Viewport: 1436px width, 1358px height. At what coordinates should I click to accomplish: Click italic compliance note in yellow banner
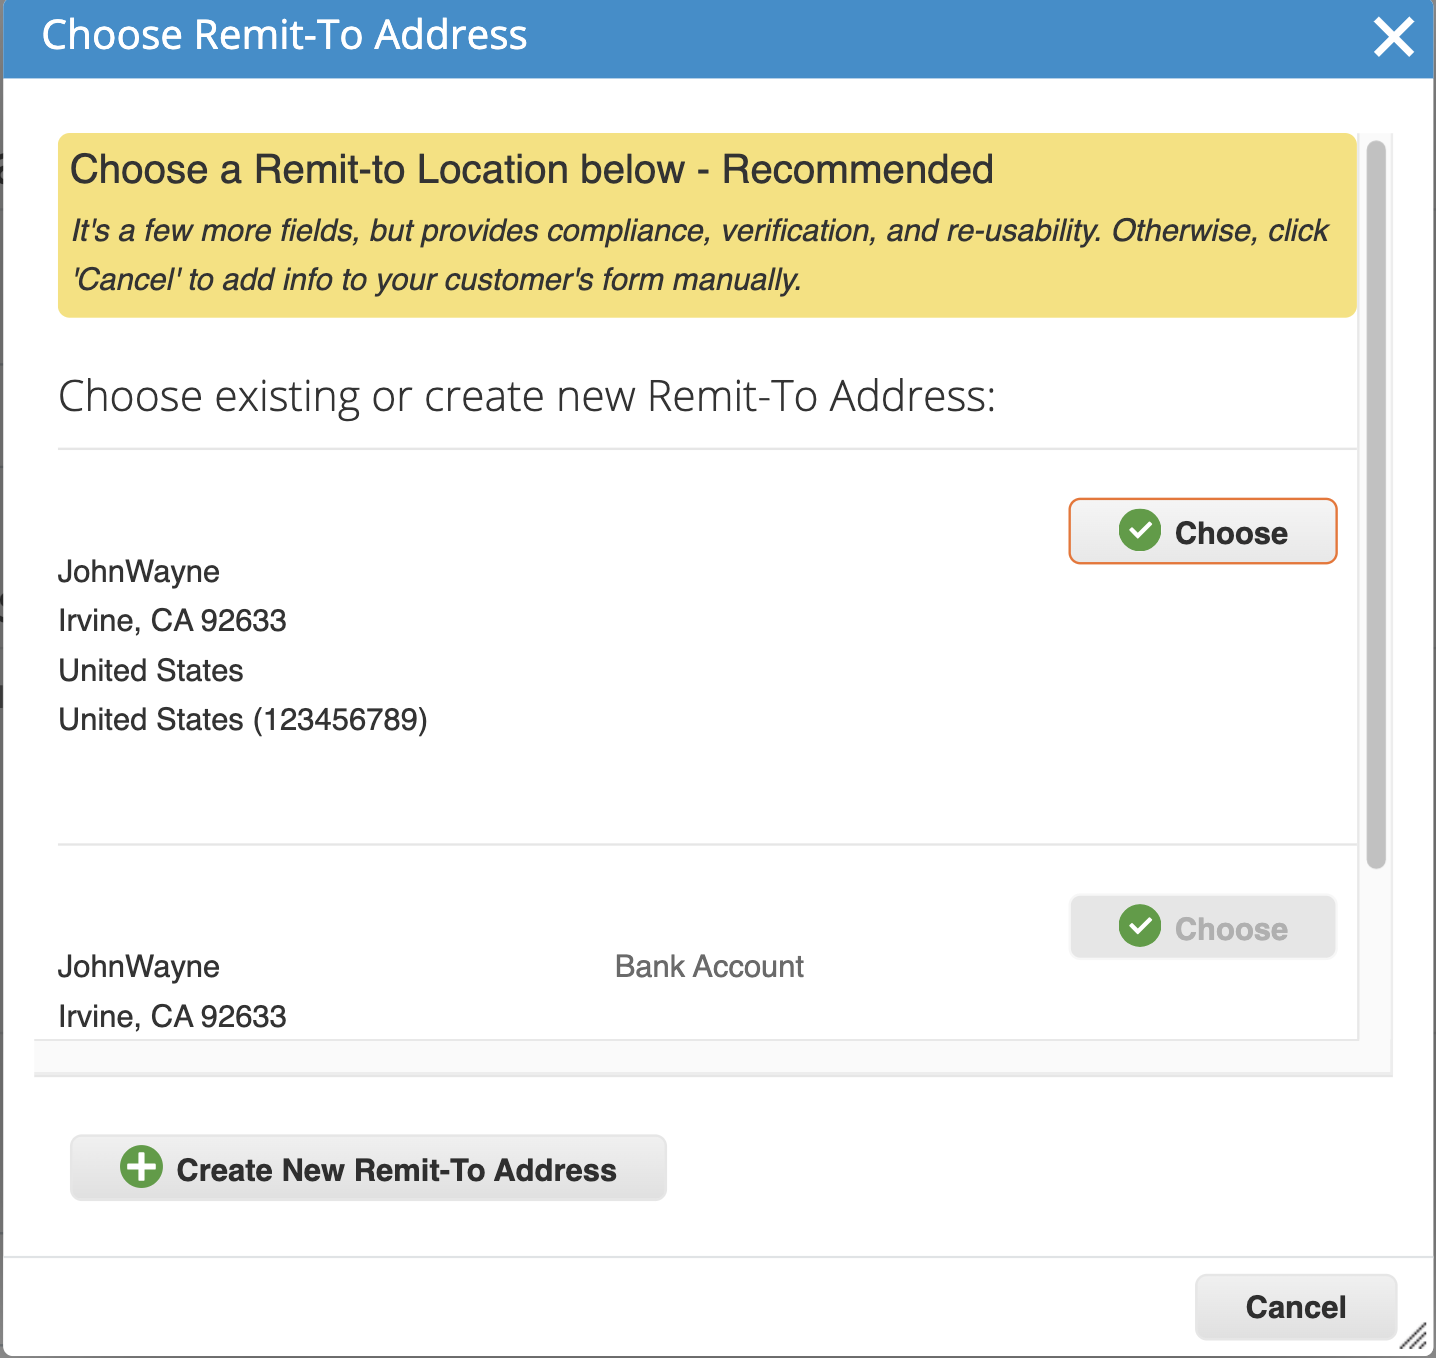(x=699, y=254)
